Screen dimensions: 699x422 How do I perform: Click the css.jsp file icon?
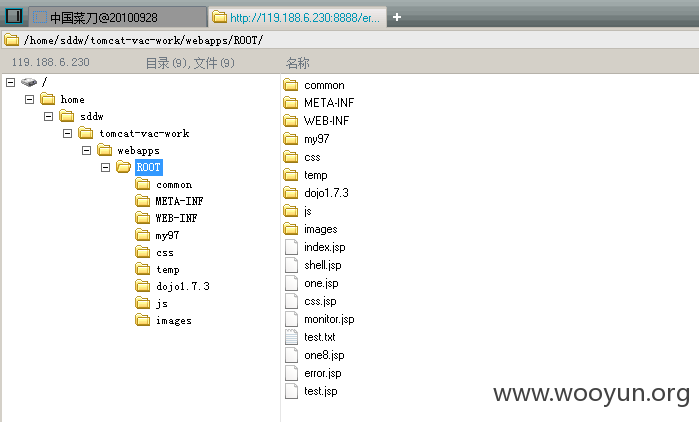click(291, 301)
